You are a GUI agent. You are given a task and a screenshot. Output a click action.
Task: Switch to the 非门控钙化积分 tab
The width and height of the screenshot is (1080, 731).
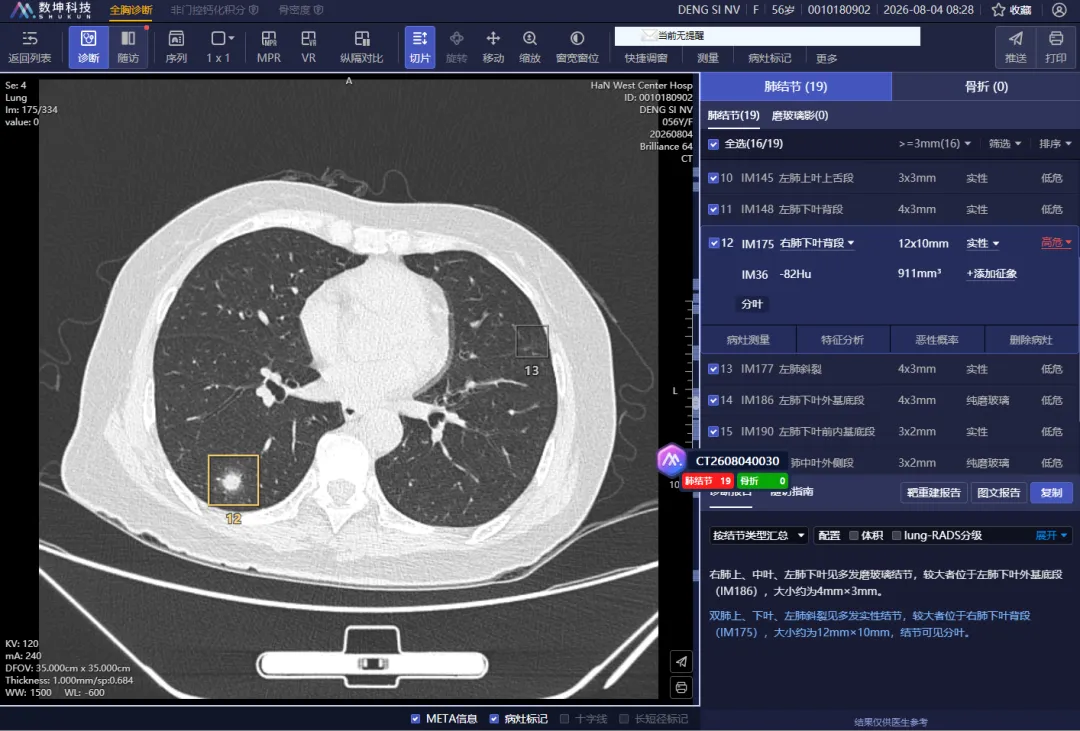pos(214,10)
